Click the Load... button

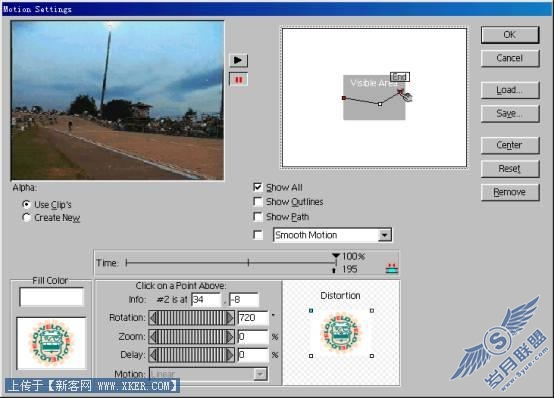coord(510,90)
